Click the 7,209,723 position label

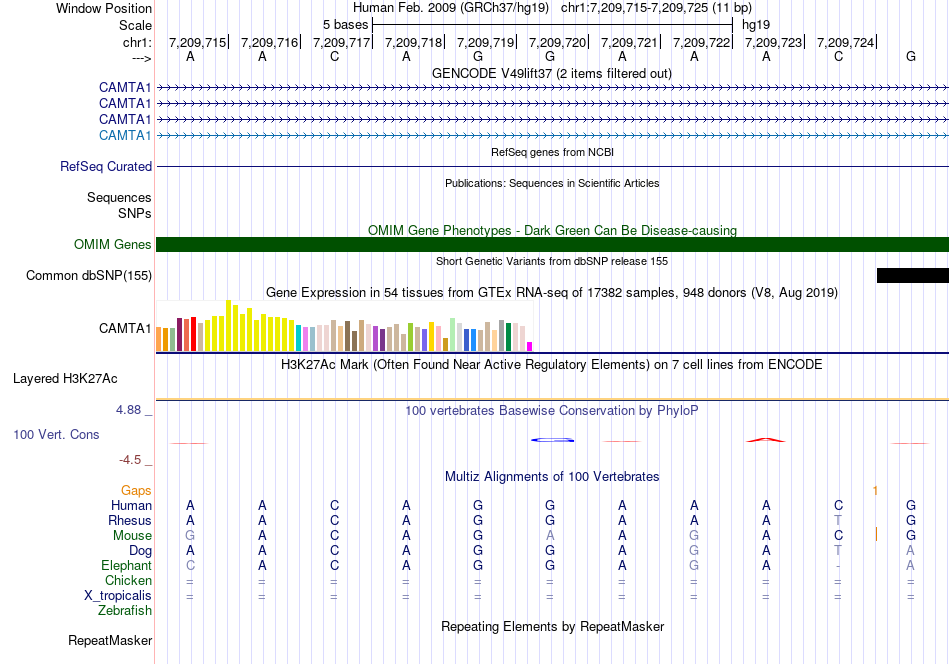pyautogui.click(x=774, y=42)
